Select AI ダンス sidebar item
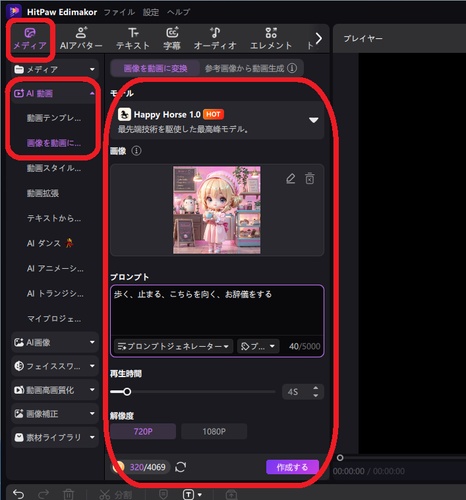This screenshot has width=466, height=500. click(x=50, y=243)
